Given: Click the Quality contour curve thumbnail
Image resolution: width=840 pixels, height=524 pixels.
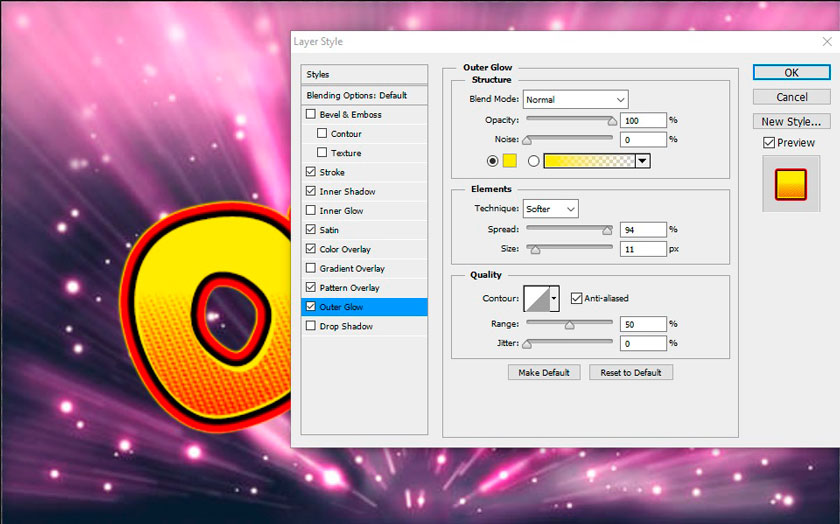Looking at the screenshot, I should pyautogui.click(x=537, y=298).
